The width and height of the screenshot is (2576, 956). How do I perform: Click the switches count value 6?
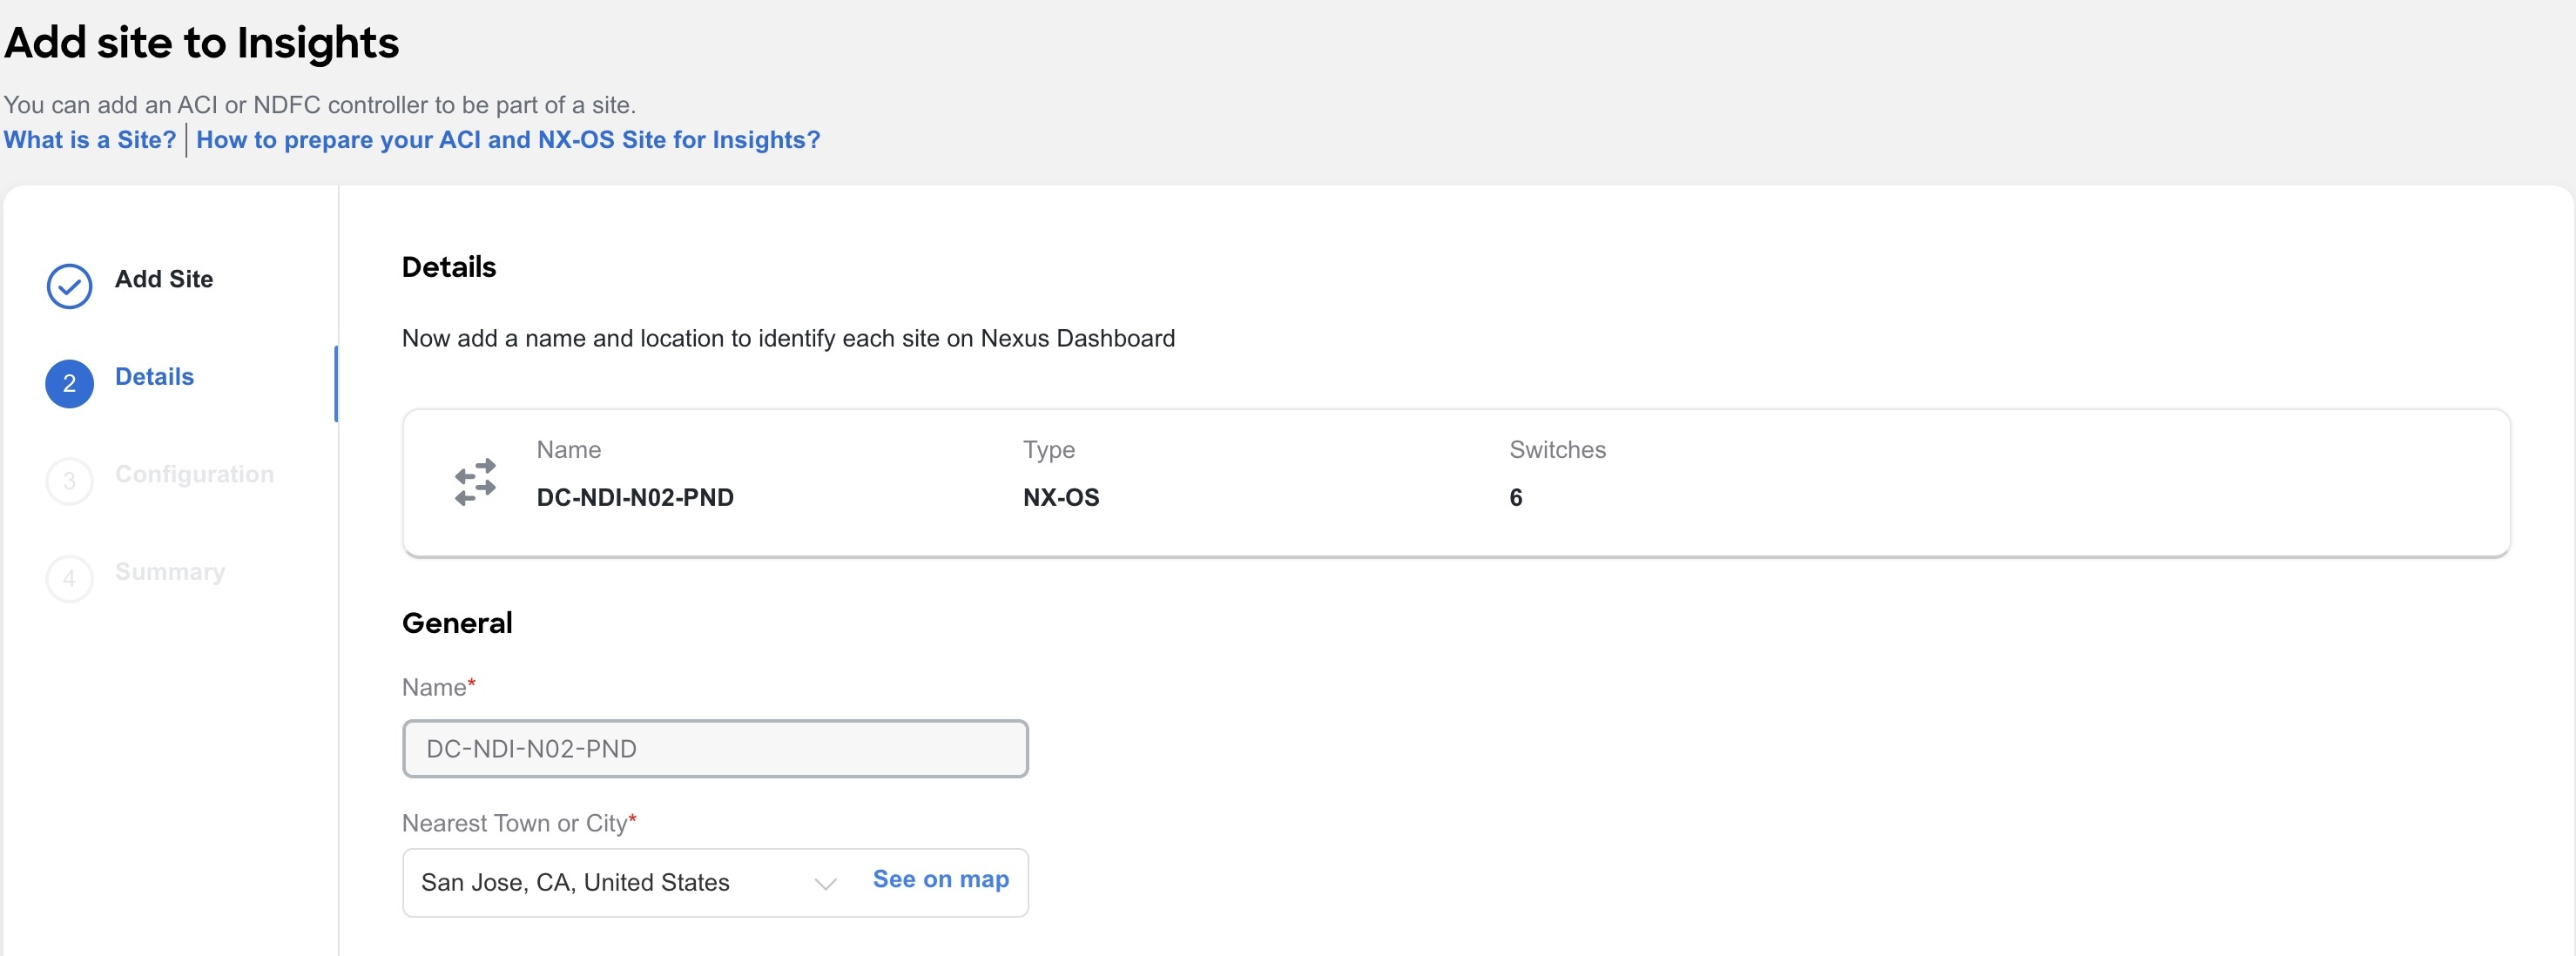pyautogui.click(x=1516, y=497)
